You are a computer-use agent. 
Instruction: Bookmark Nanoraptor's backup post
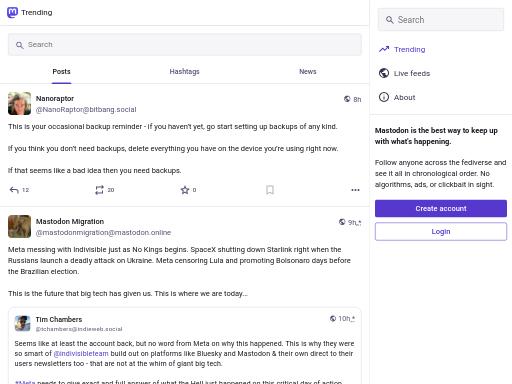click(270, 190)
